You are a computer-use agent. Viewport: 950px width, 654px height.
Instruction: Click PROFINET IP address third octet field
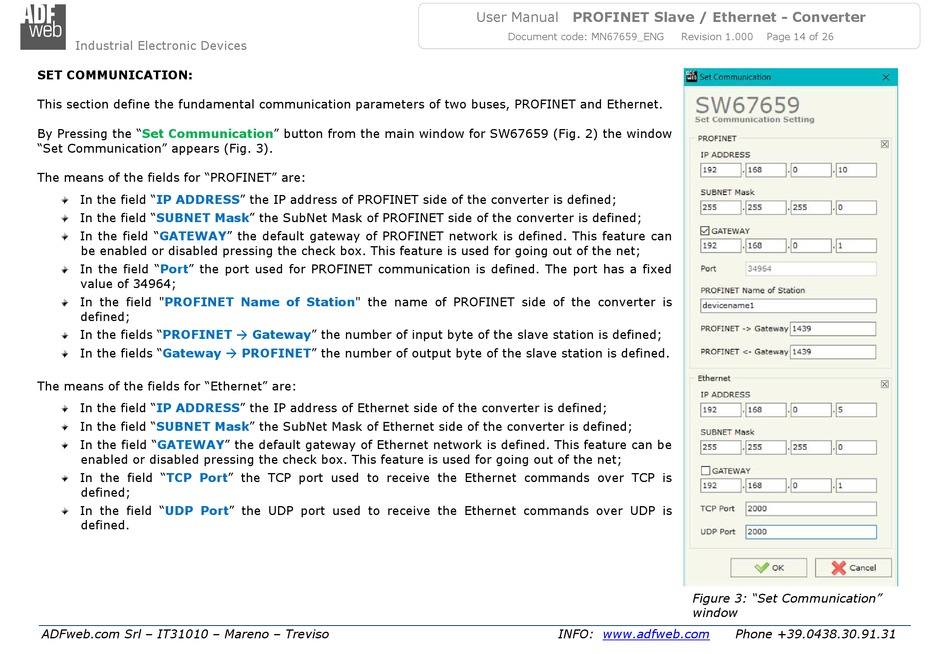point(811,170)
